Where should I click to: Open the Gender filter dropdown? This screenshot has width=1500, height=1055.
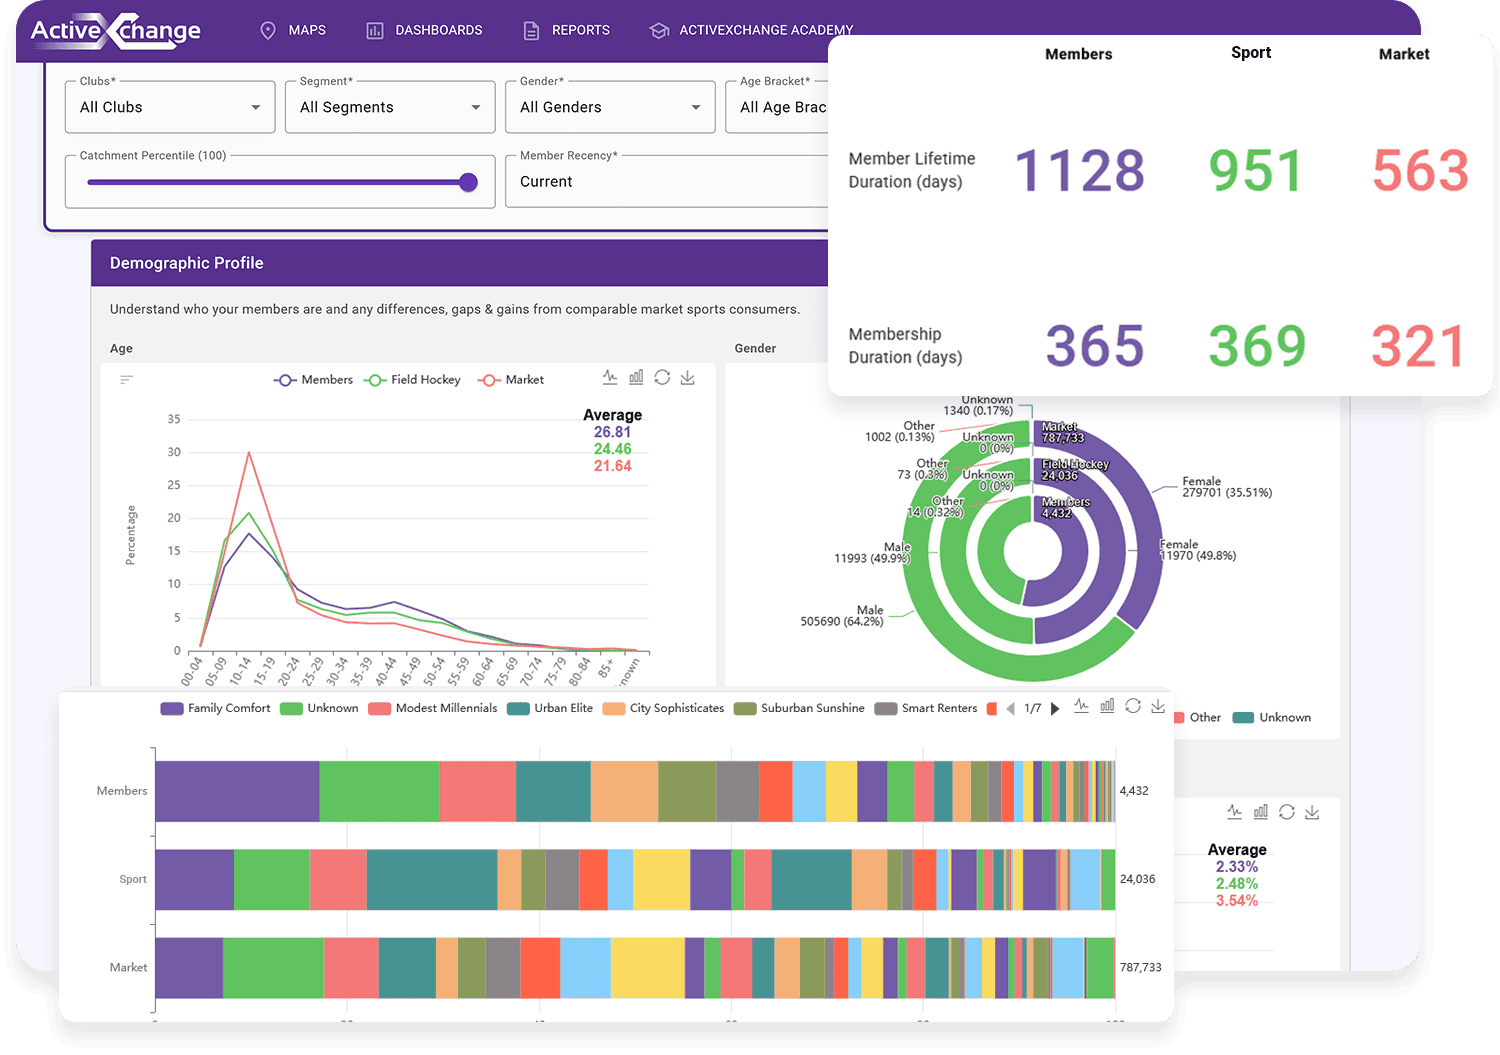[x=610, y=107]
